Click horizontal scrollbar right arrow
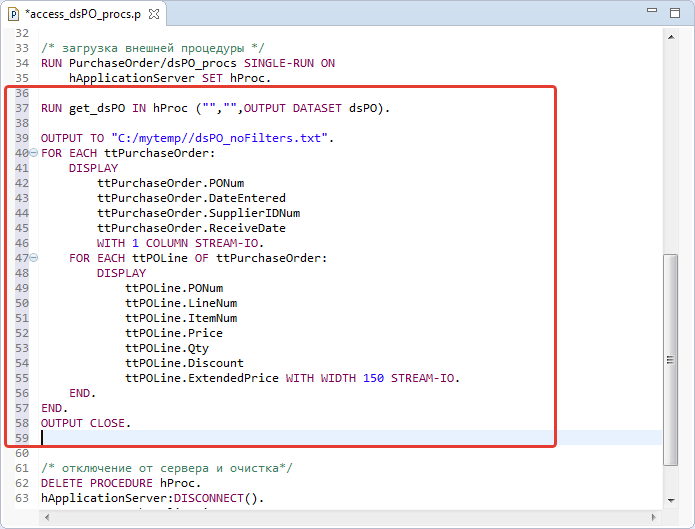 click(653, 517)
